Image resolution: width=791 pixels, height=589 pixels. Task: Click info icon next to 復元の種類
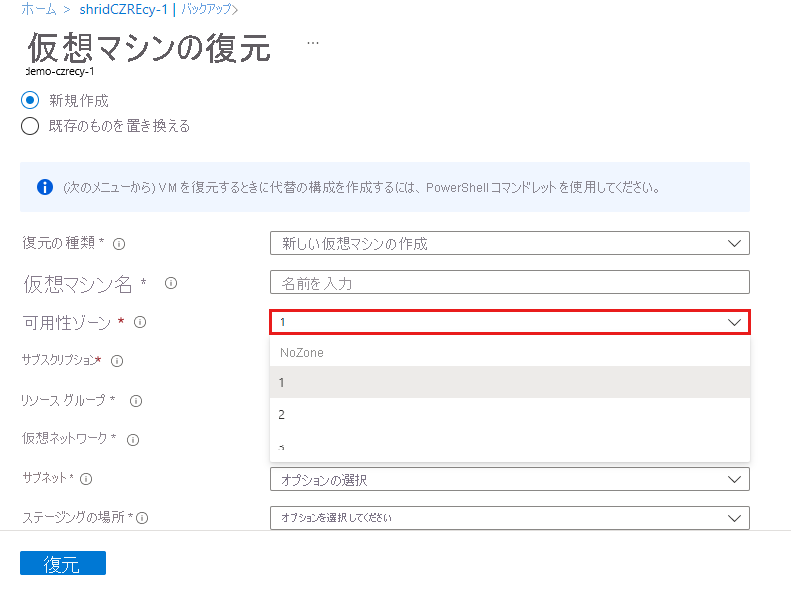119,244
